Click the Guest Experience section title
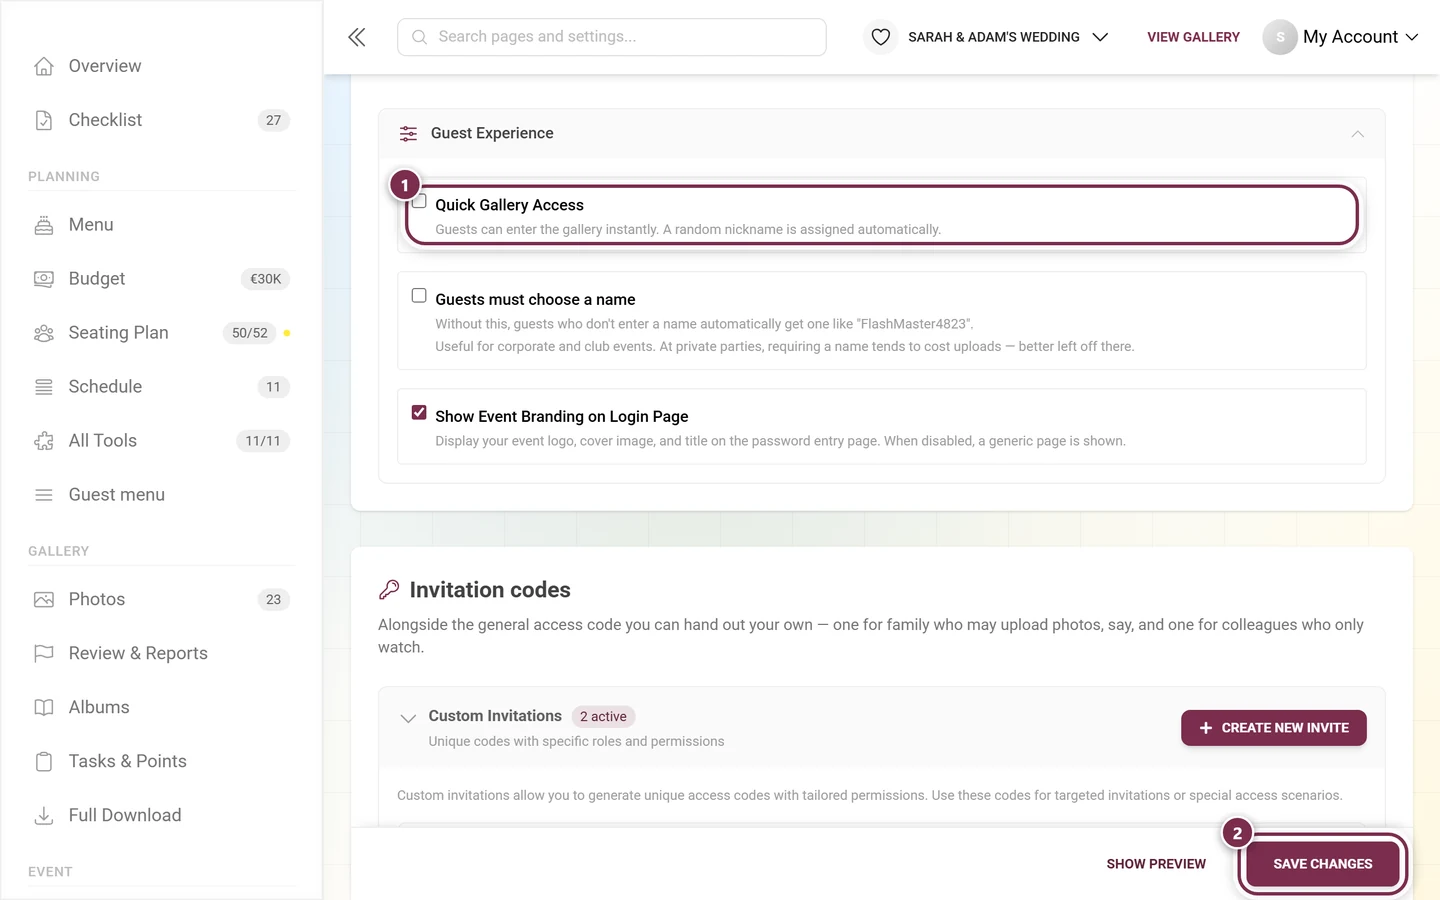 (492, 133)
